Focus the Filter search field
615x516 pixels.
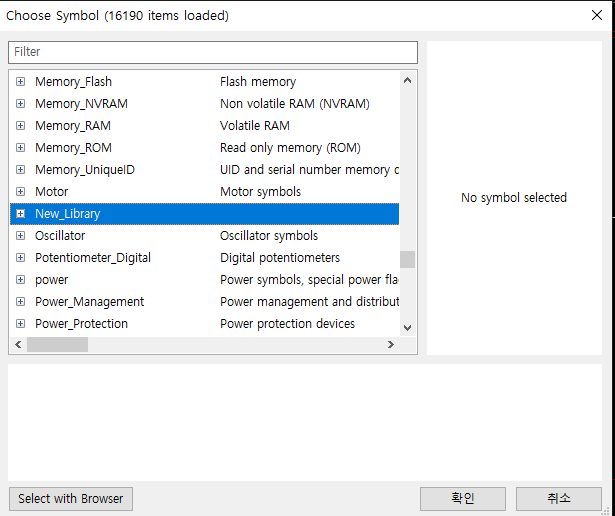(x=213, y=52)
